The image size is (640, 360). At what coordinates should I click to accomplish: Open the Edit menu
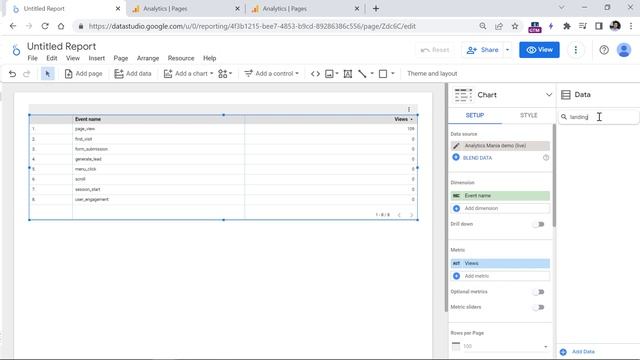(52, 58)
